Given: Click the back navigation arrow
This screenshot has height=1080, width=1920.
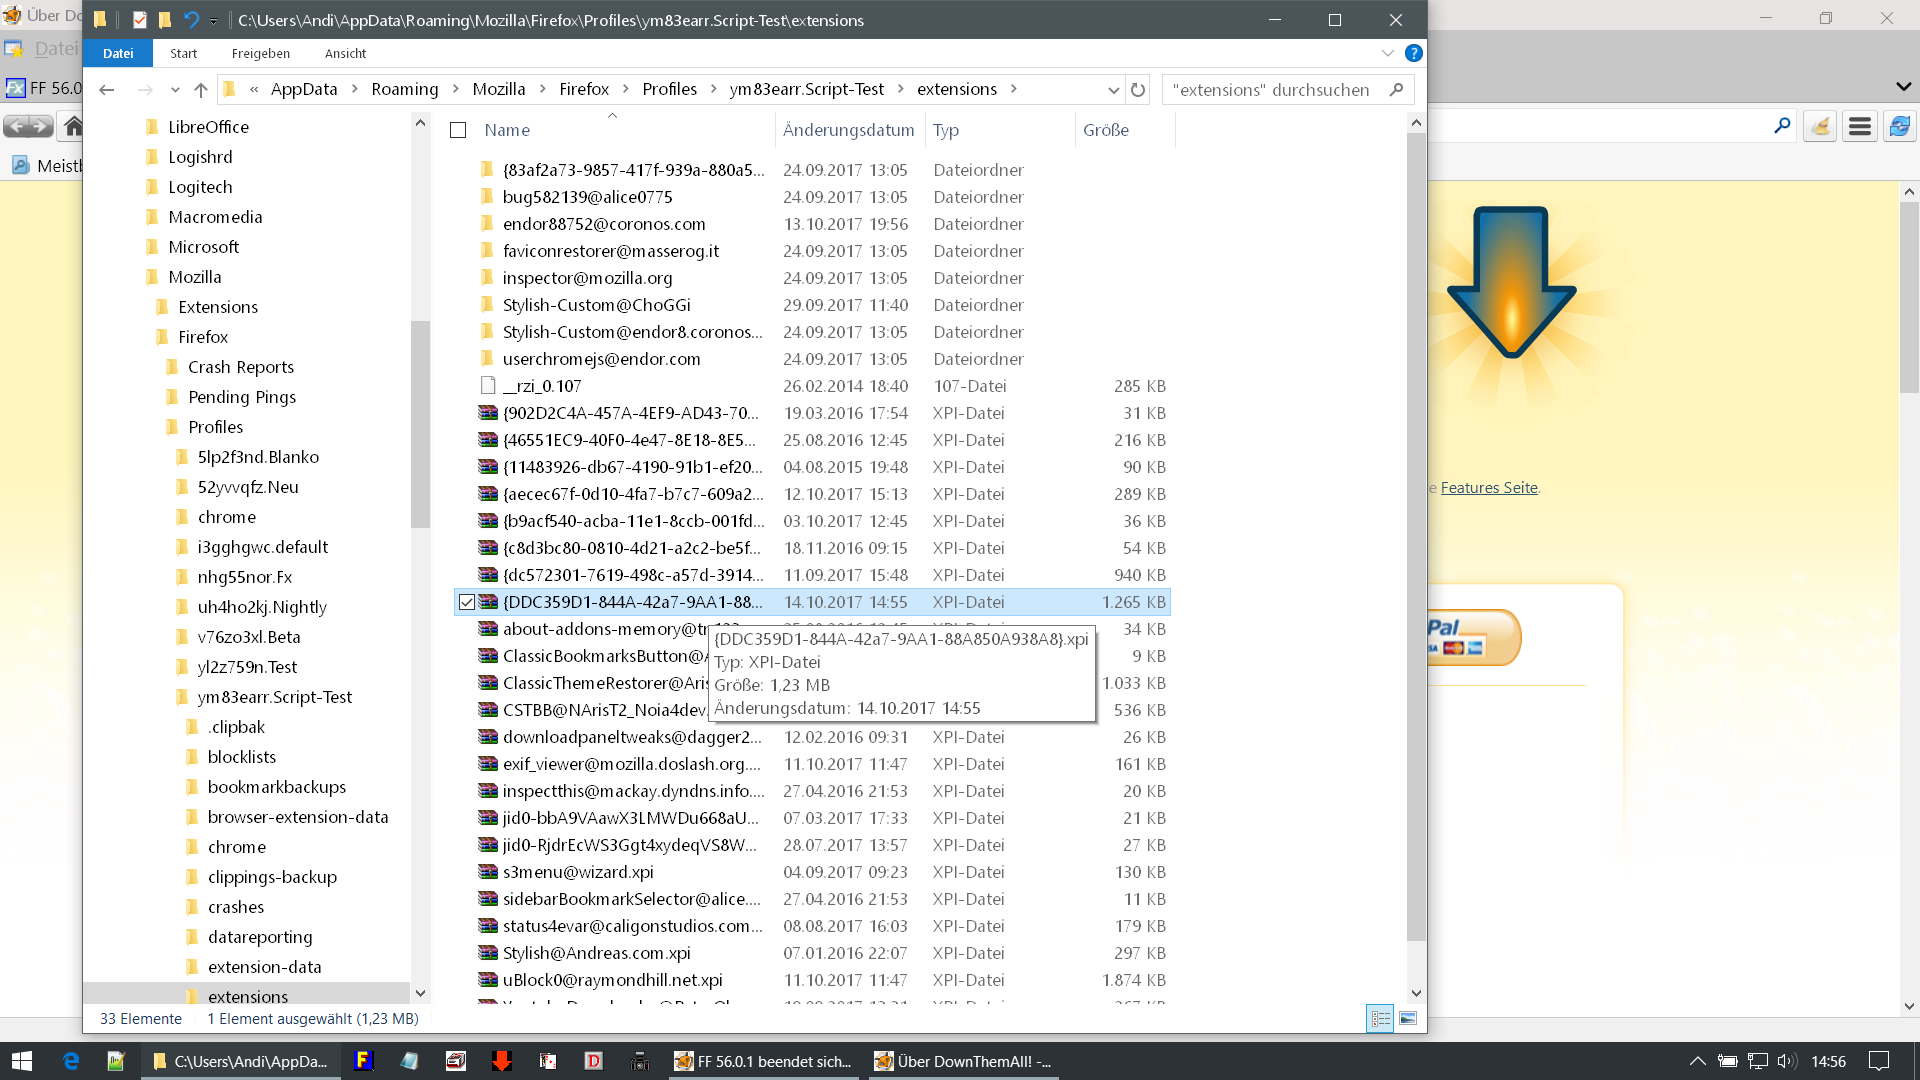Looking at the screenshot, I should point(107,90).
